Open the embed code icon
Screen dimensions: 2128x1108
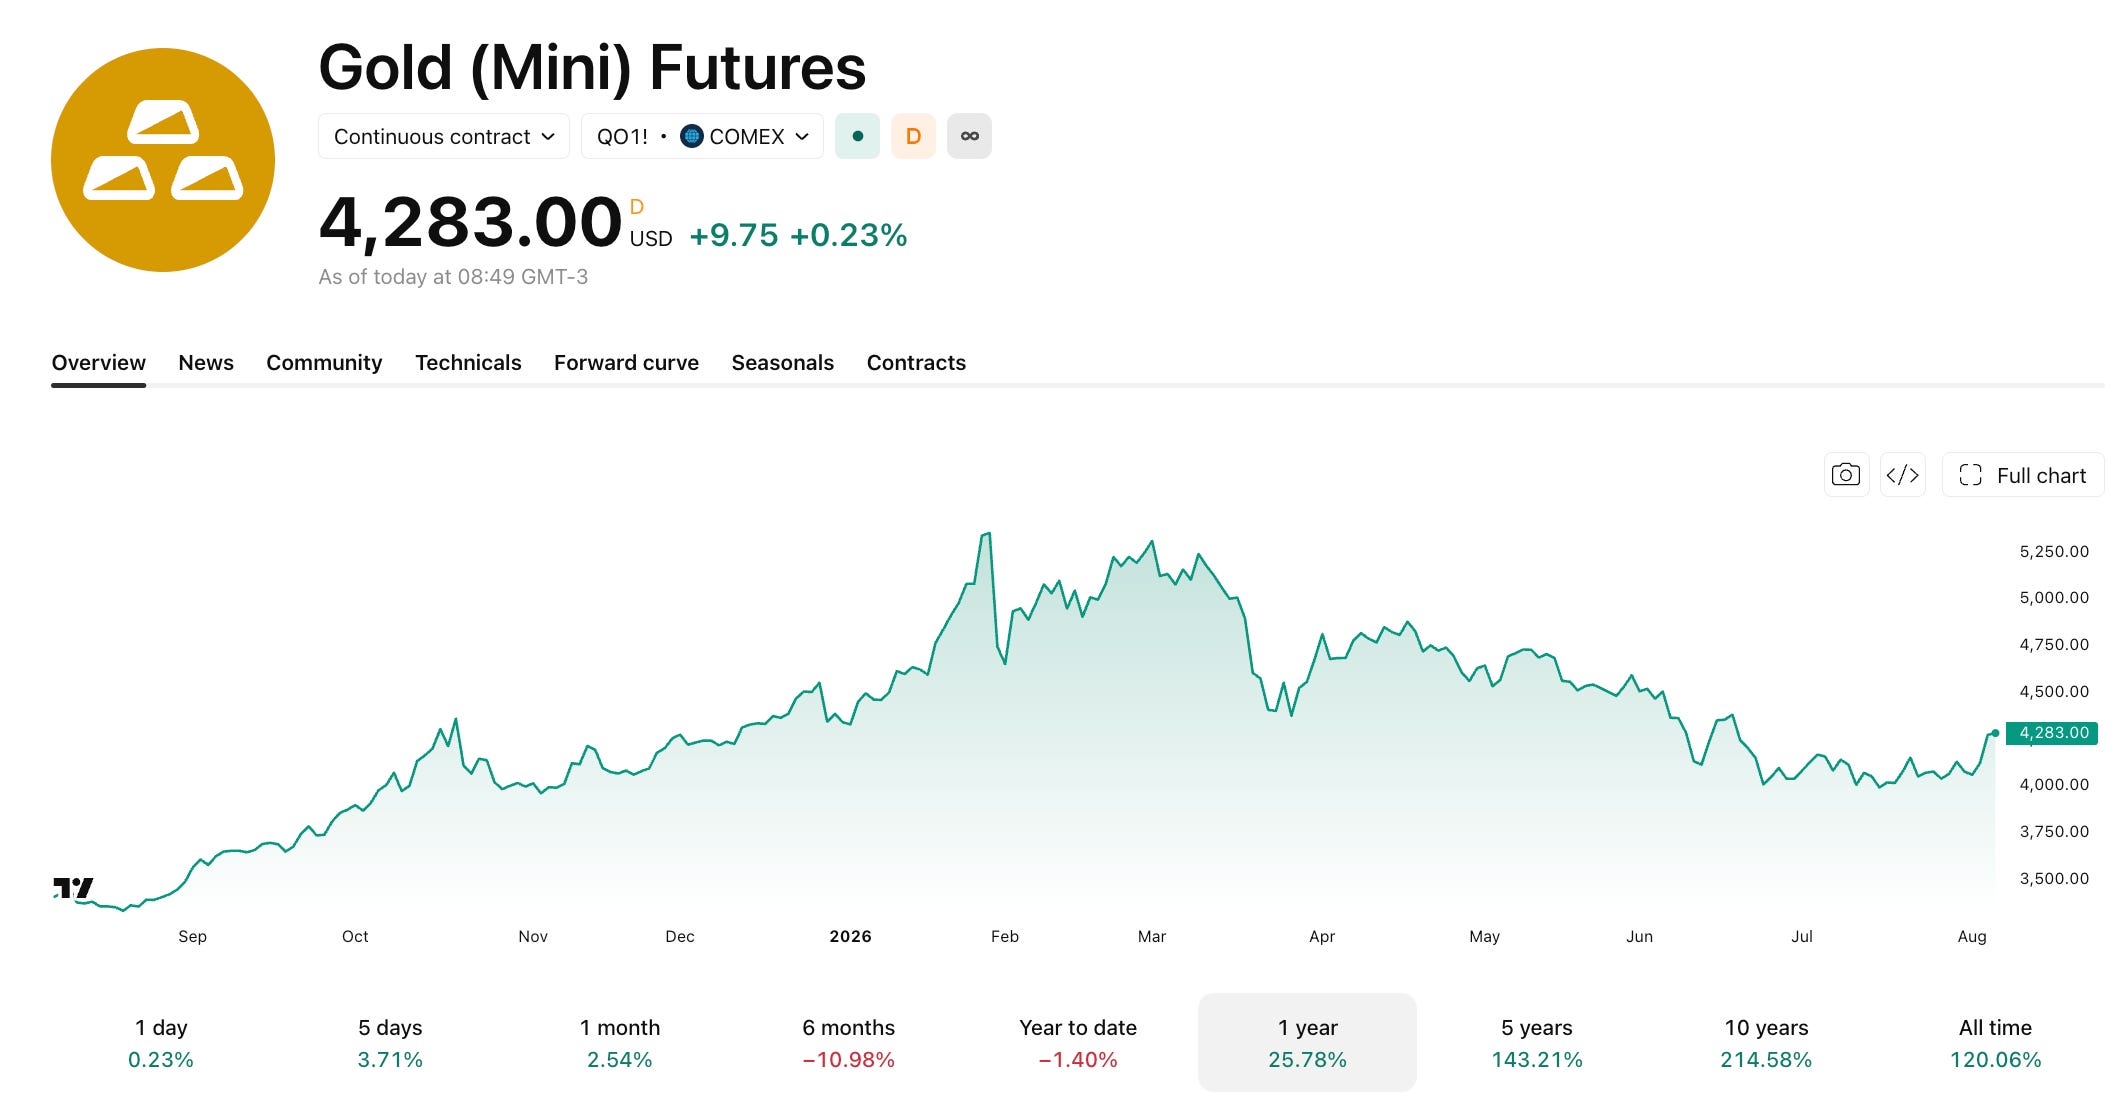tap(1902, 475)
